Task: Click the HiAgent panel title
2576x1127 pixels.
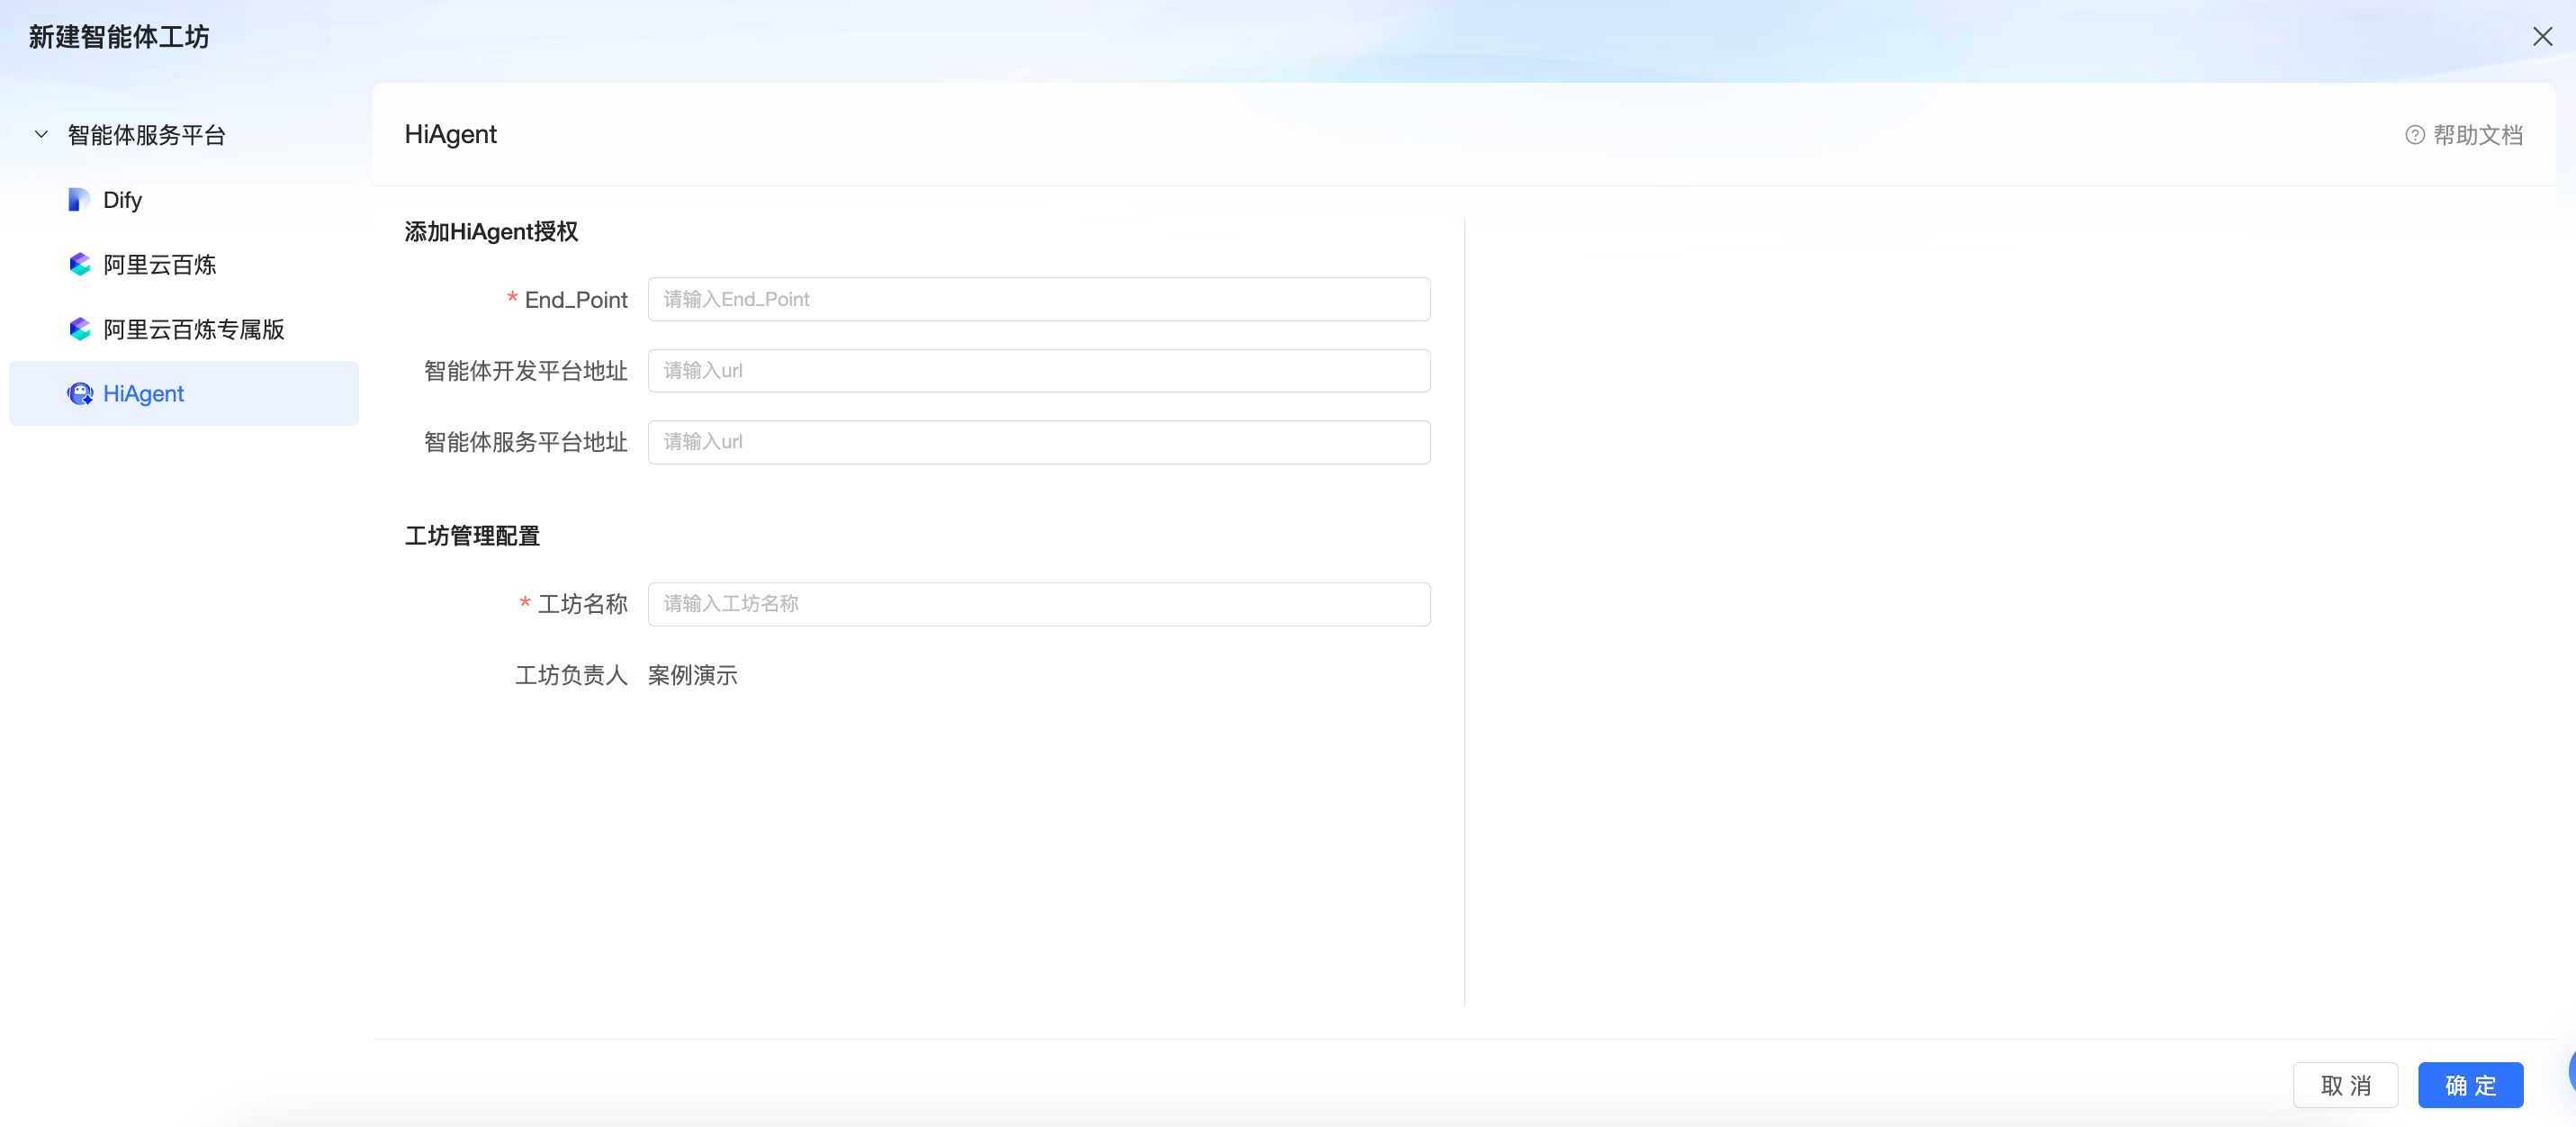Action: click(x=450, y=134)
